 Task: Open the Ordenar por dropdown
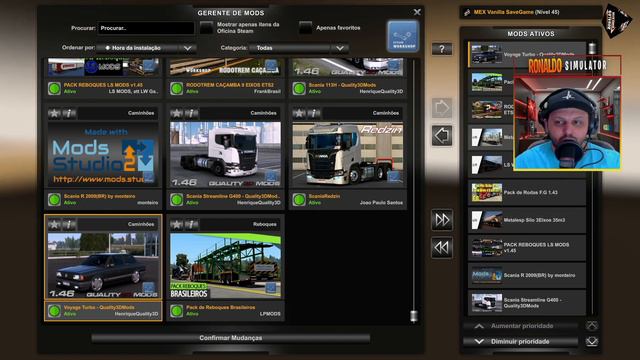point(146,48)
